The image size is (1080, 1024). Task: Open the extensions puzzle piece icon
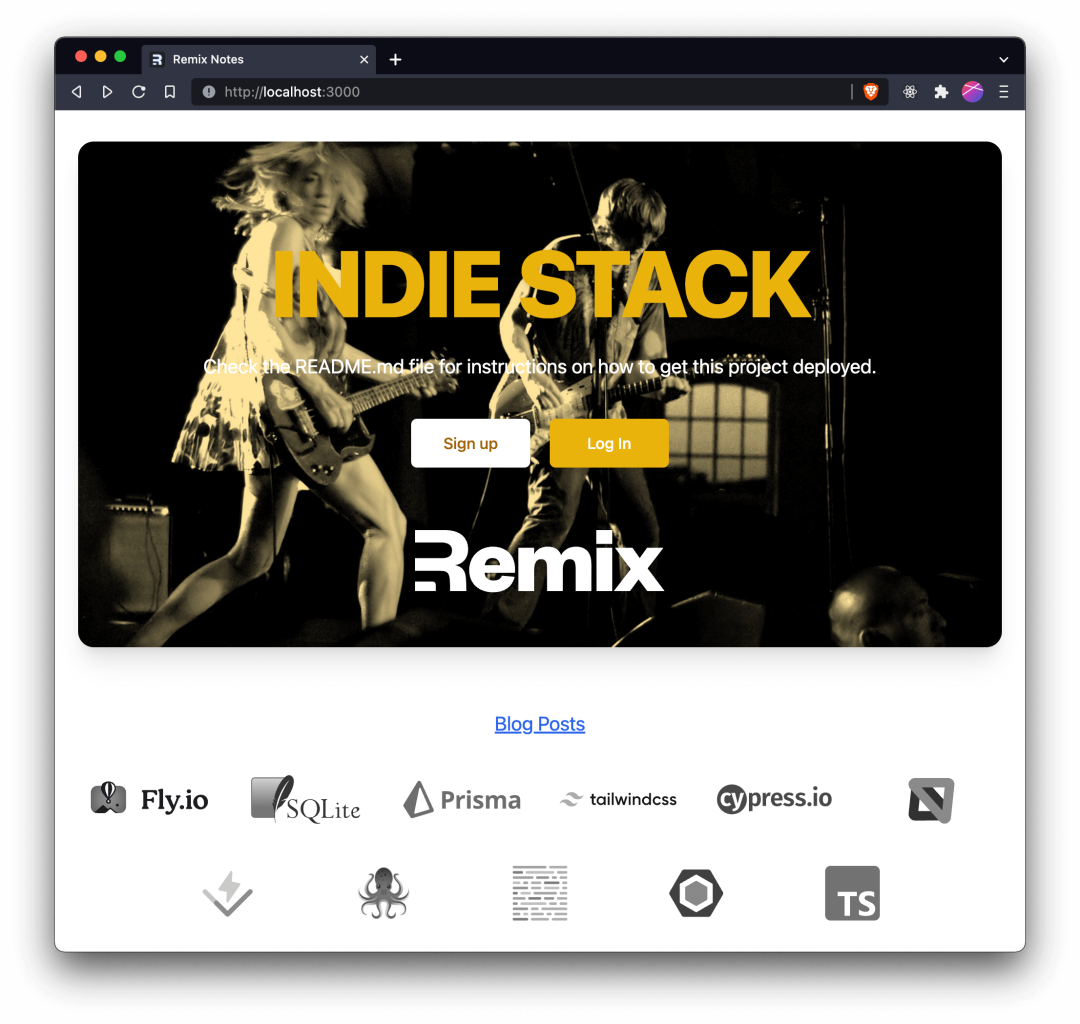[941, 92]
